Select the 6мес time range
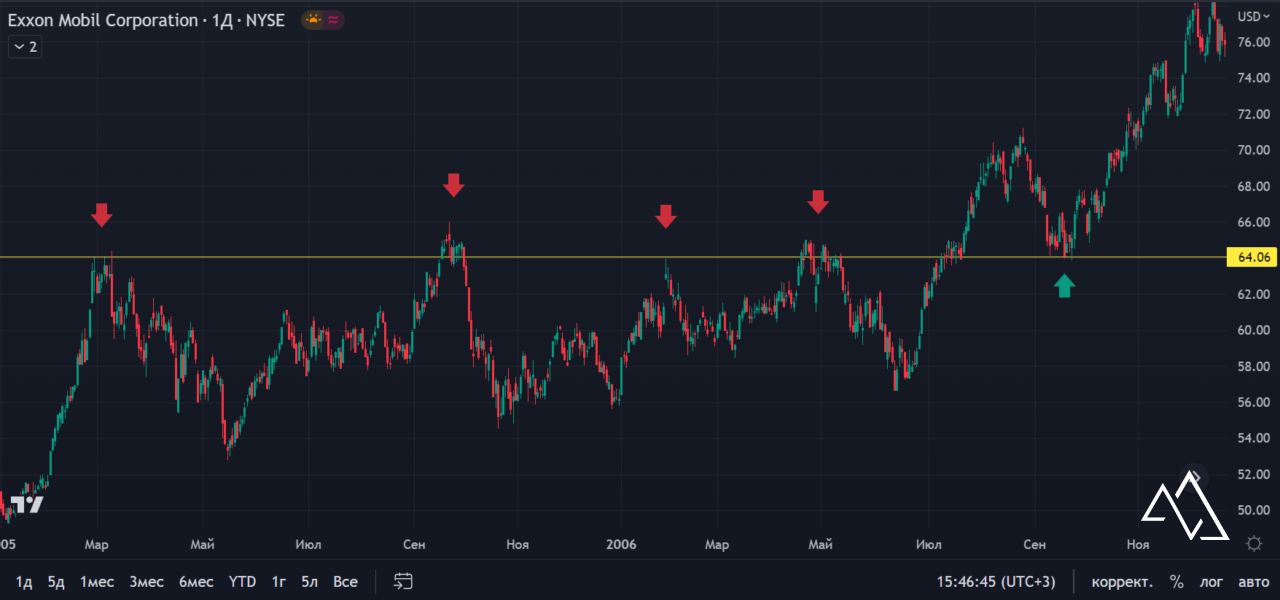 (196, 581)
